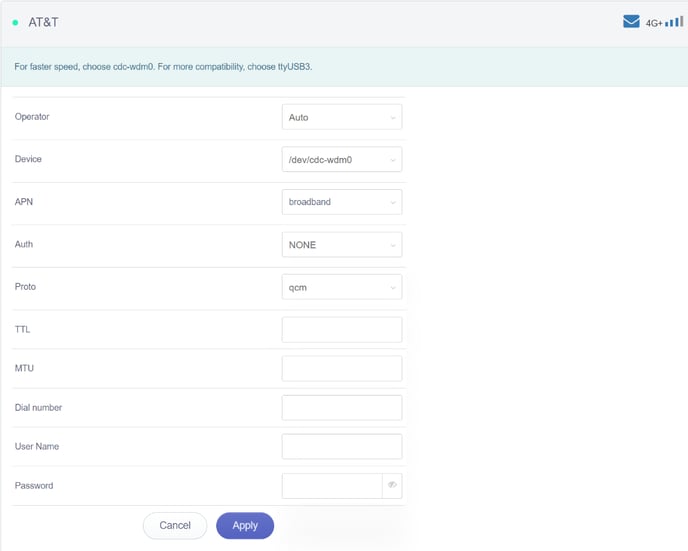The width and height of the screenshot is (688, 551).
Task: Select the User Name text field
Action: point(341,446)
